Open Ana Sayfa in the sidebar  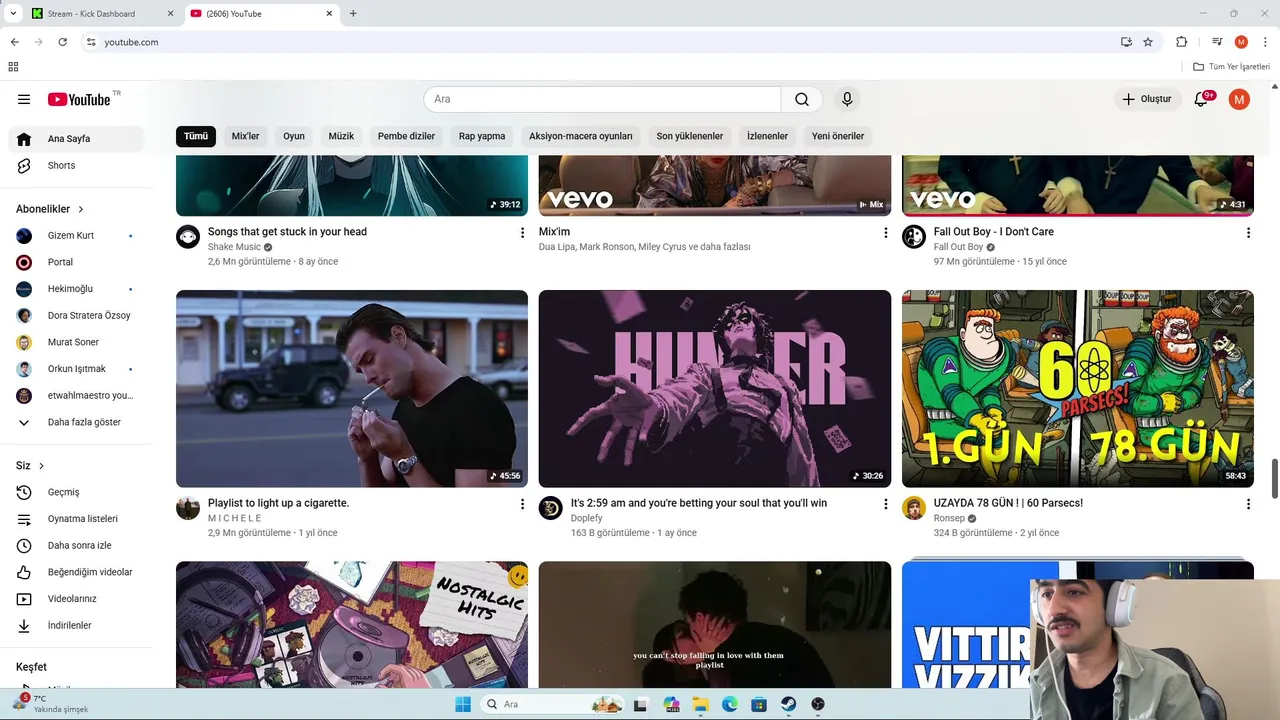click(x=76, y=139)
